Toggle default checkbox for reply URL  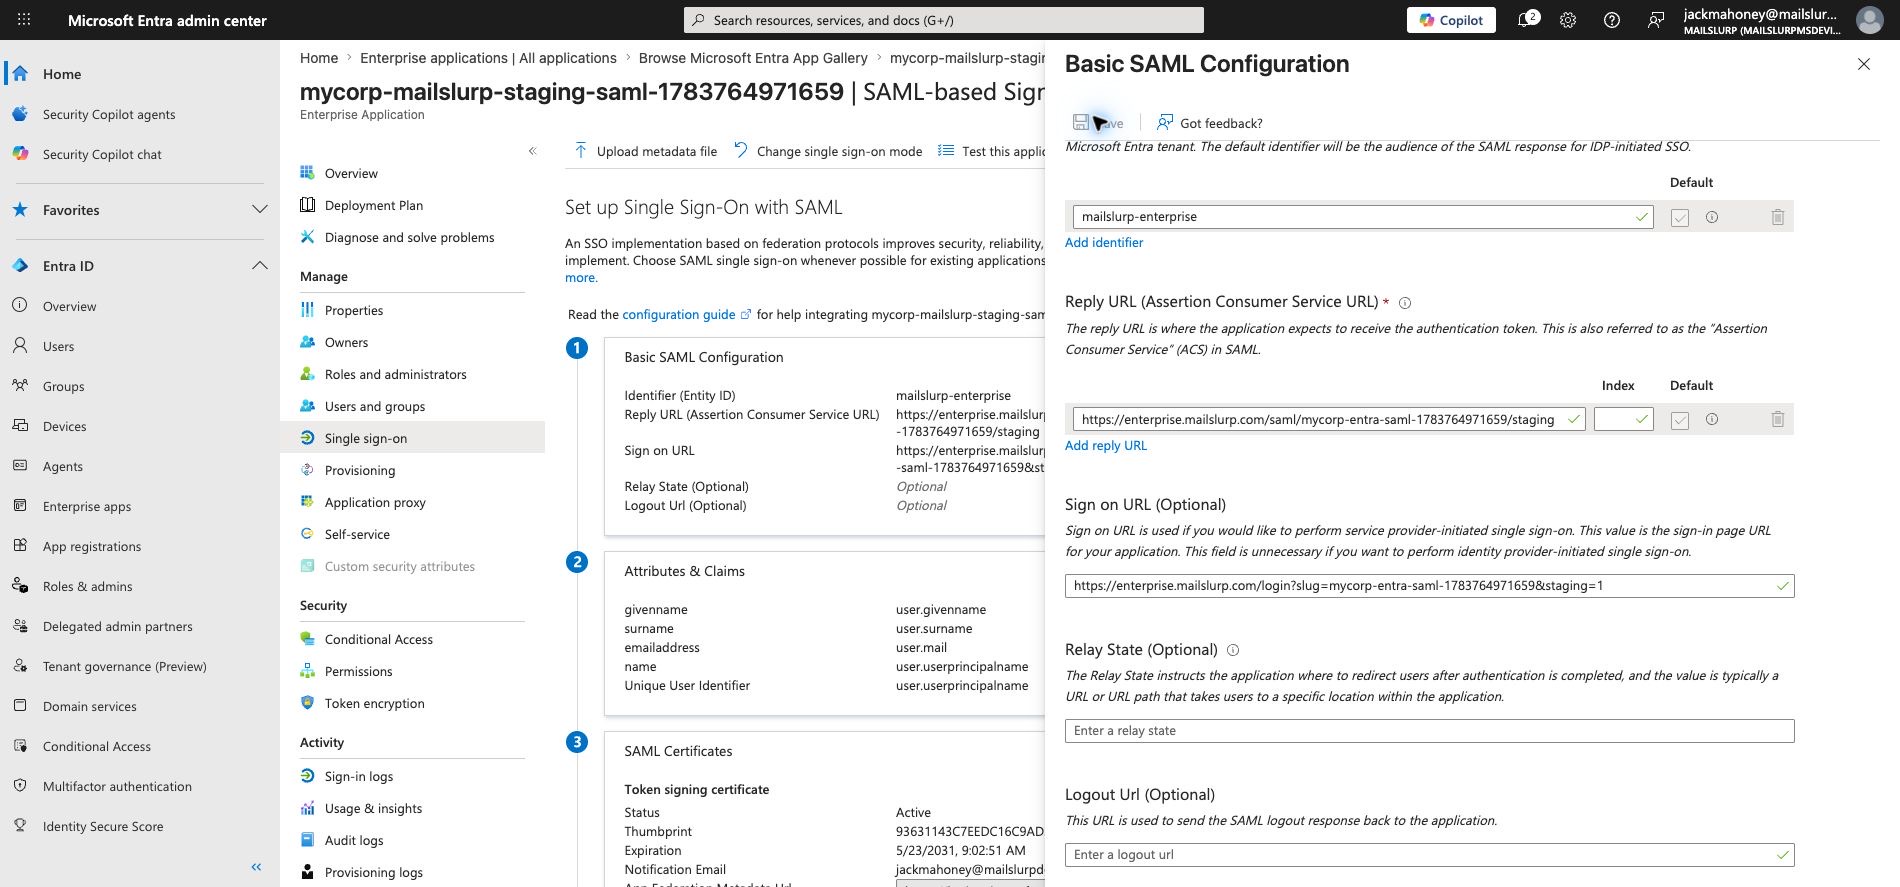click(x=1680, y=420)
